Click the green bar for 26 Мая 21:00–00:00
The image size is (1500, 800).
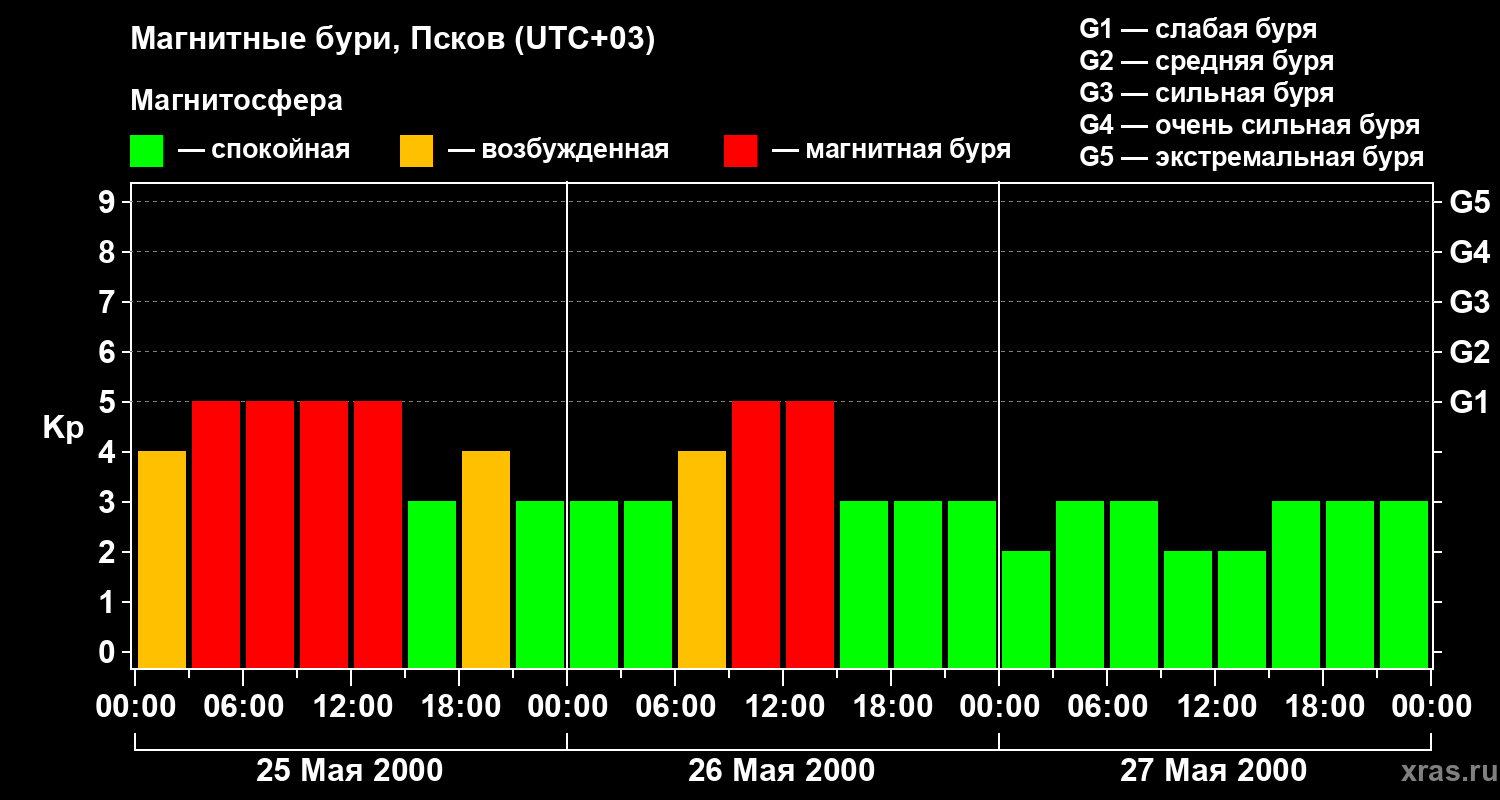click(x=972, y=585)
